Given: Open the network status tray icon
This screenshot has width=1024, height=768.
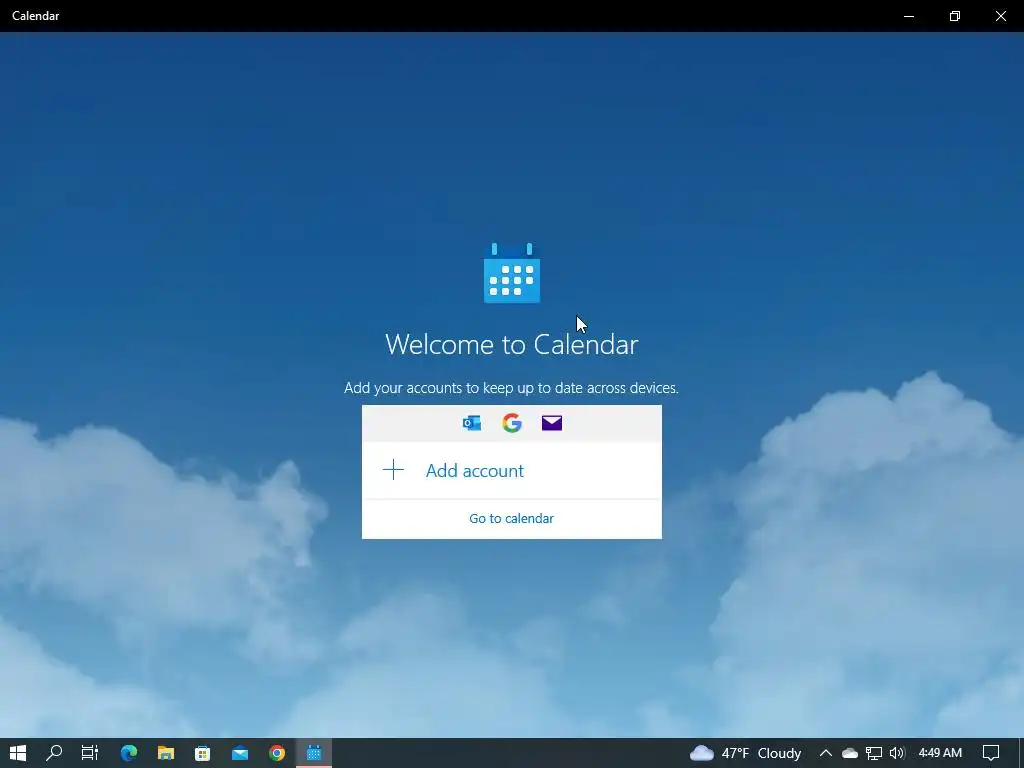Looking at the screenshot, I should click(874, 753).
